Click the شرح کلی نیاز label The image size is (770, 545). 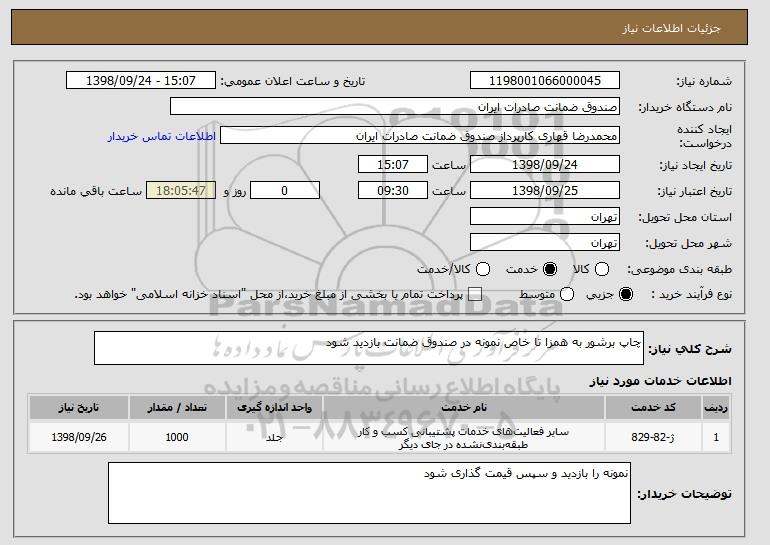(689, 349)
